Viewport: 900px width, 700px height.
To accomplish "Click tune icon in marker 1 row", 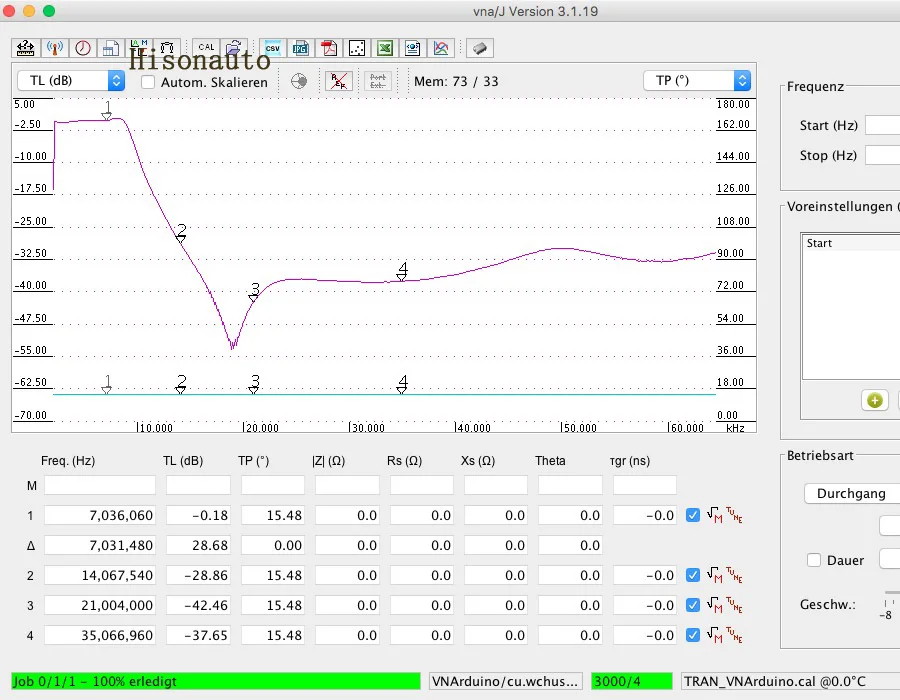I will [x=734, y=515].
